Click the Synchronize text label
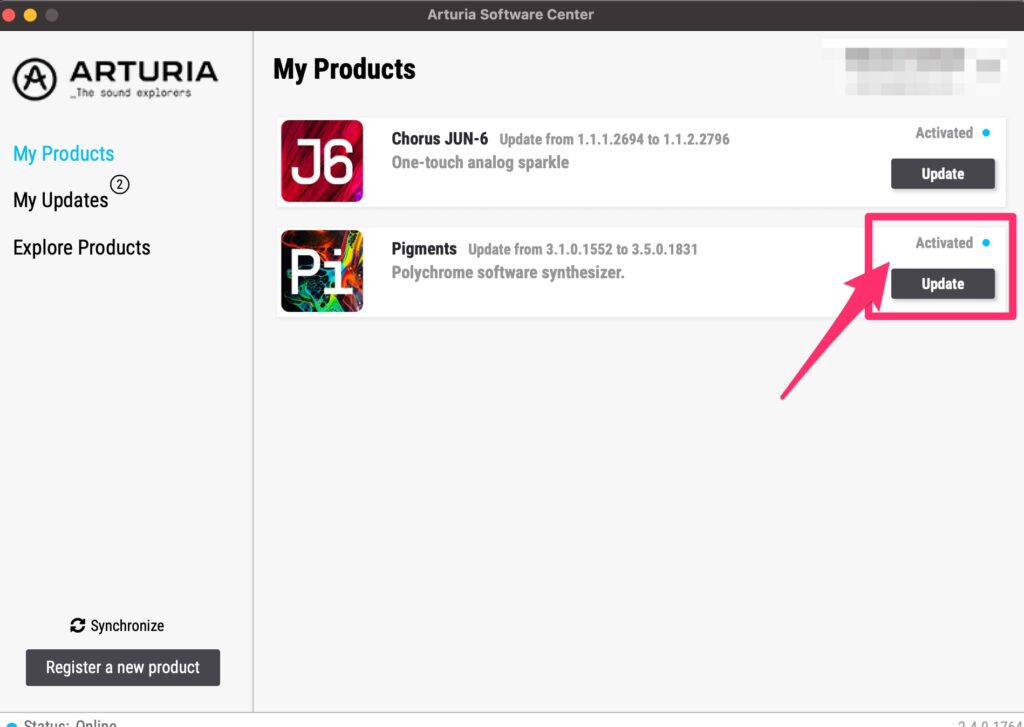 pos(127,625)
